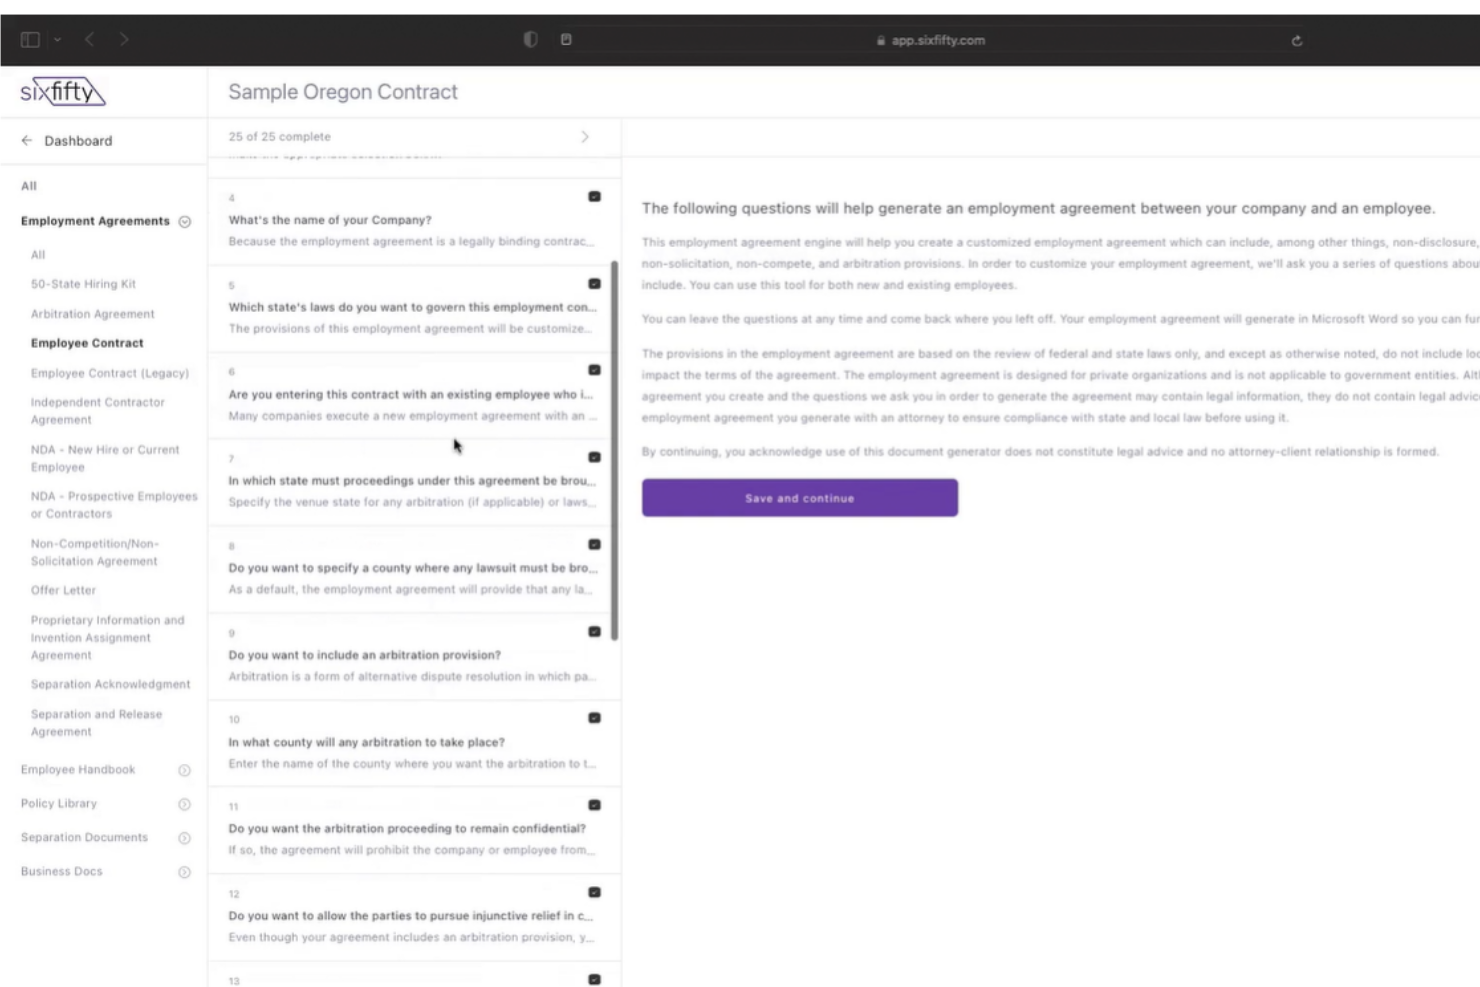Screen dimensions: 1480x987
Task: Expand the Policy Library section
Action: pos(184,804)
